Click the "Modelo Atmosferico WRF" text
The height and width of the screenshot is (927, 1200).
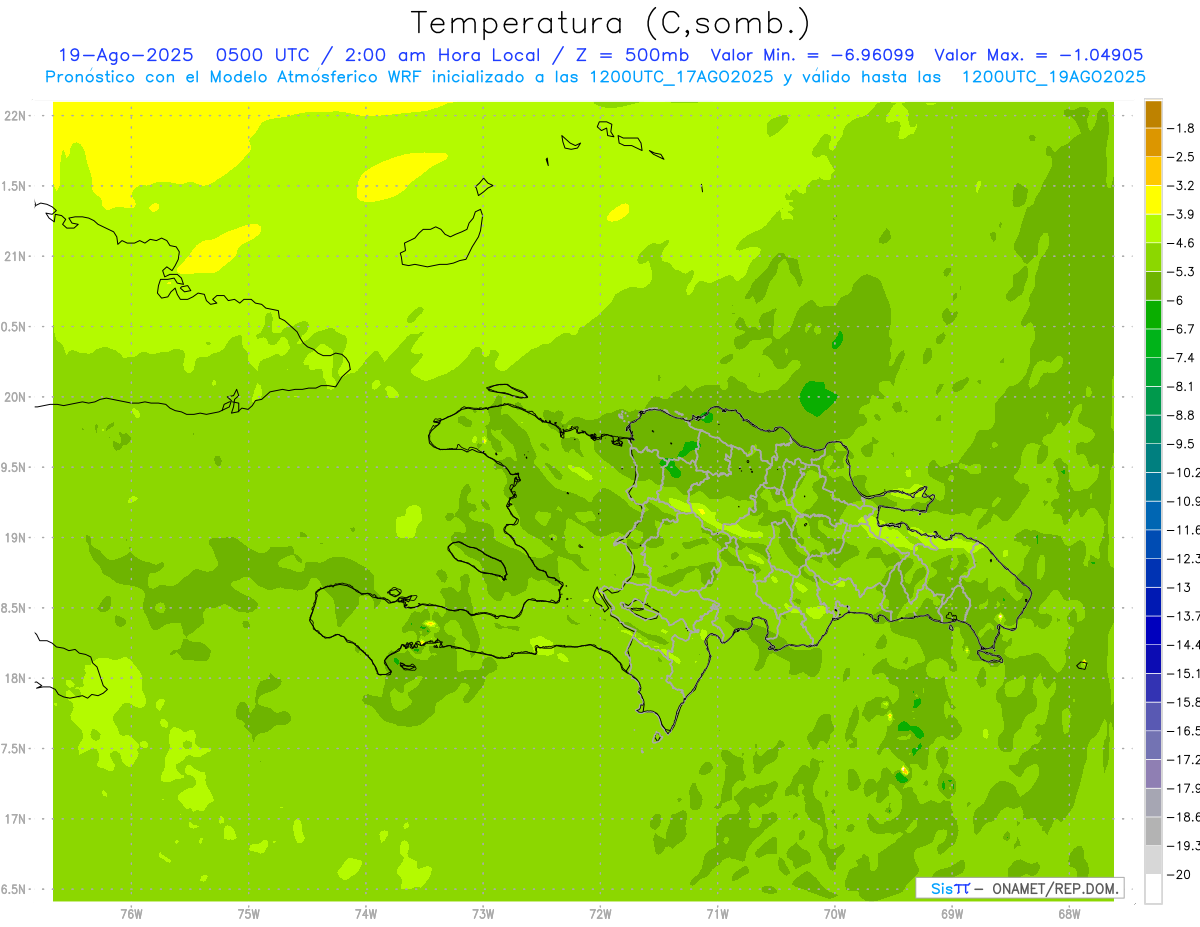(x=312, y=77)
